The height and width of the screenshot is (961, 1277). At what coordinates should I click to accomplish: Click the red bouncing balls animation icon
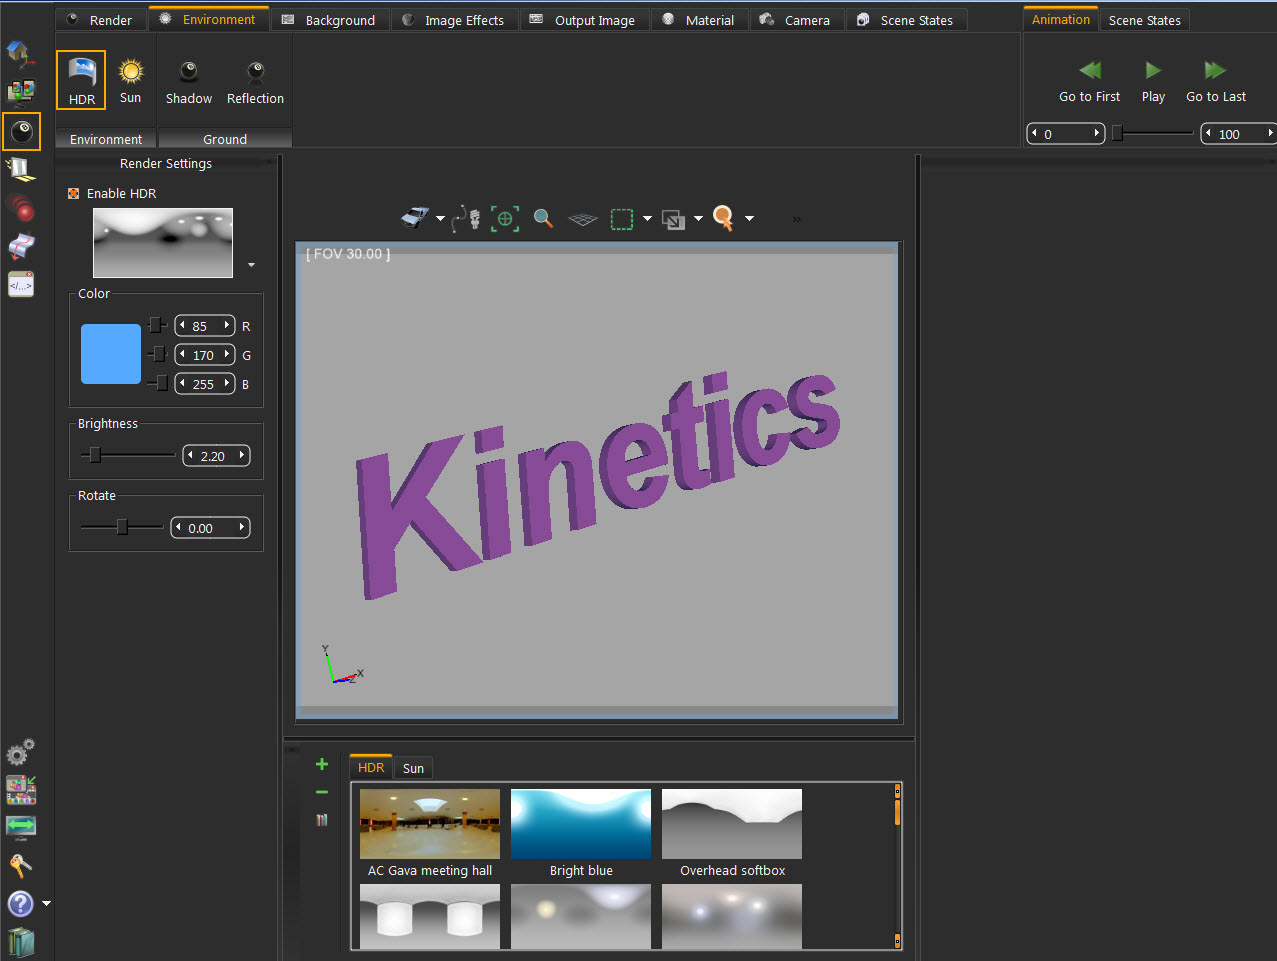20,207
